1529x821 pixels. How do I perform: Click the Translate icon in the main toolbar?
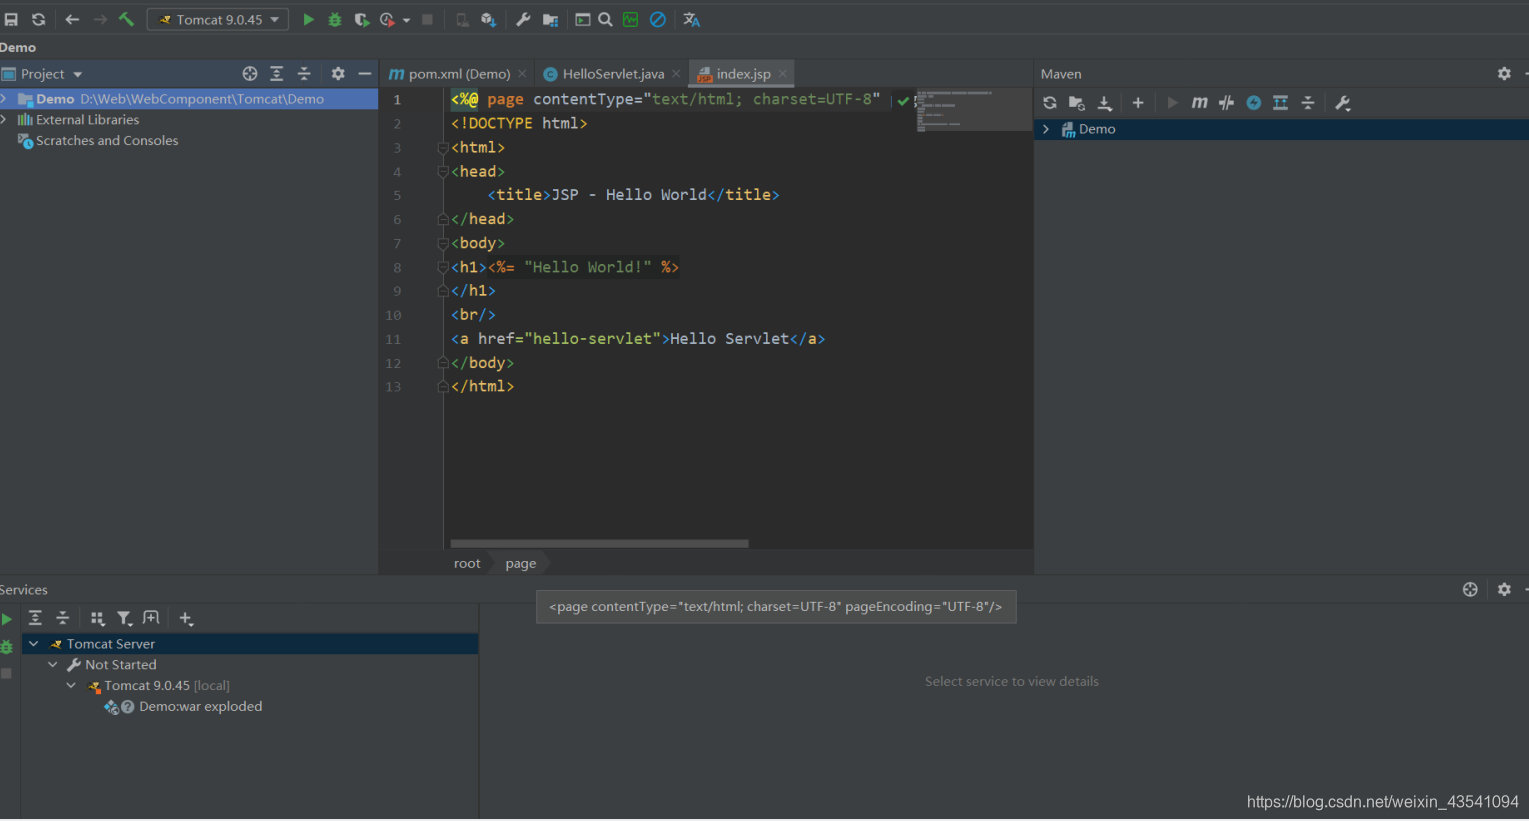(x=691, y=19)
